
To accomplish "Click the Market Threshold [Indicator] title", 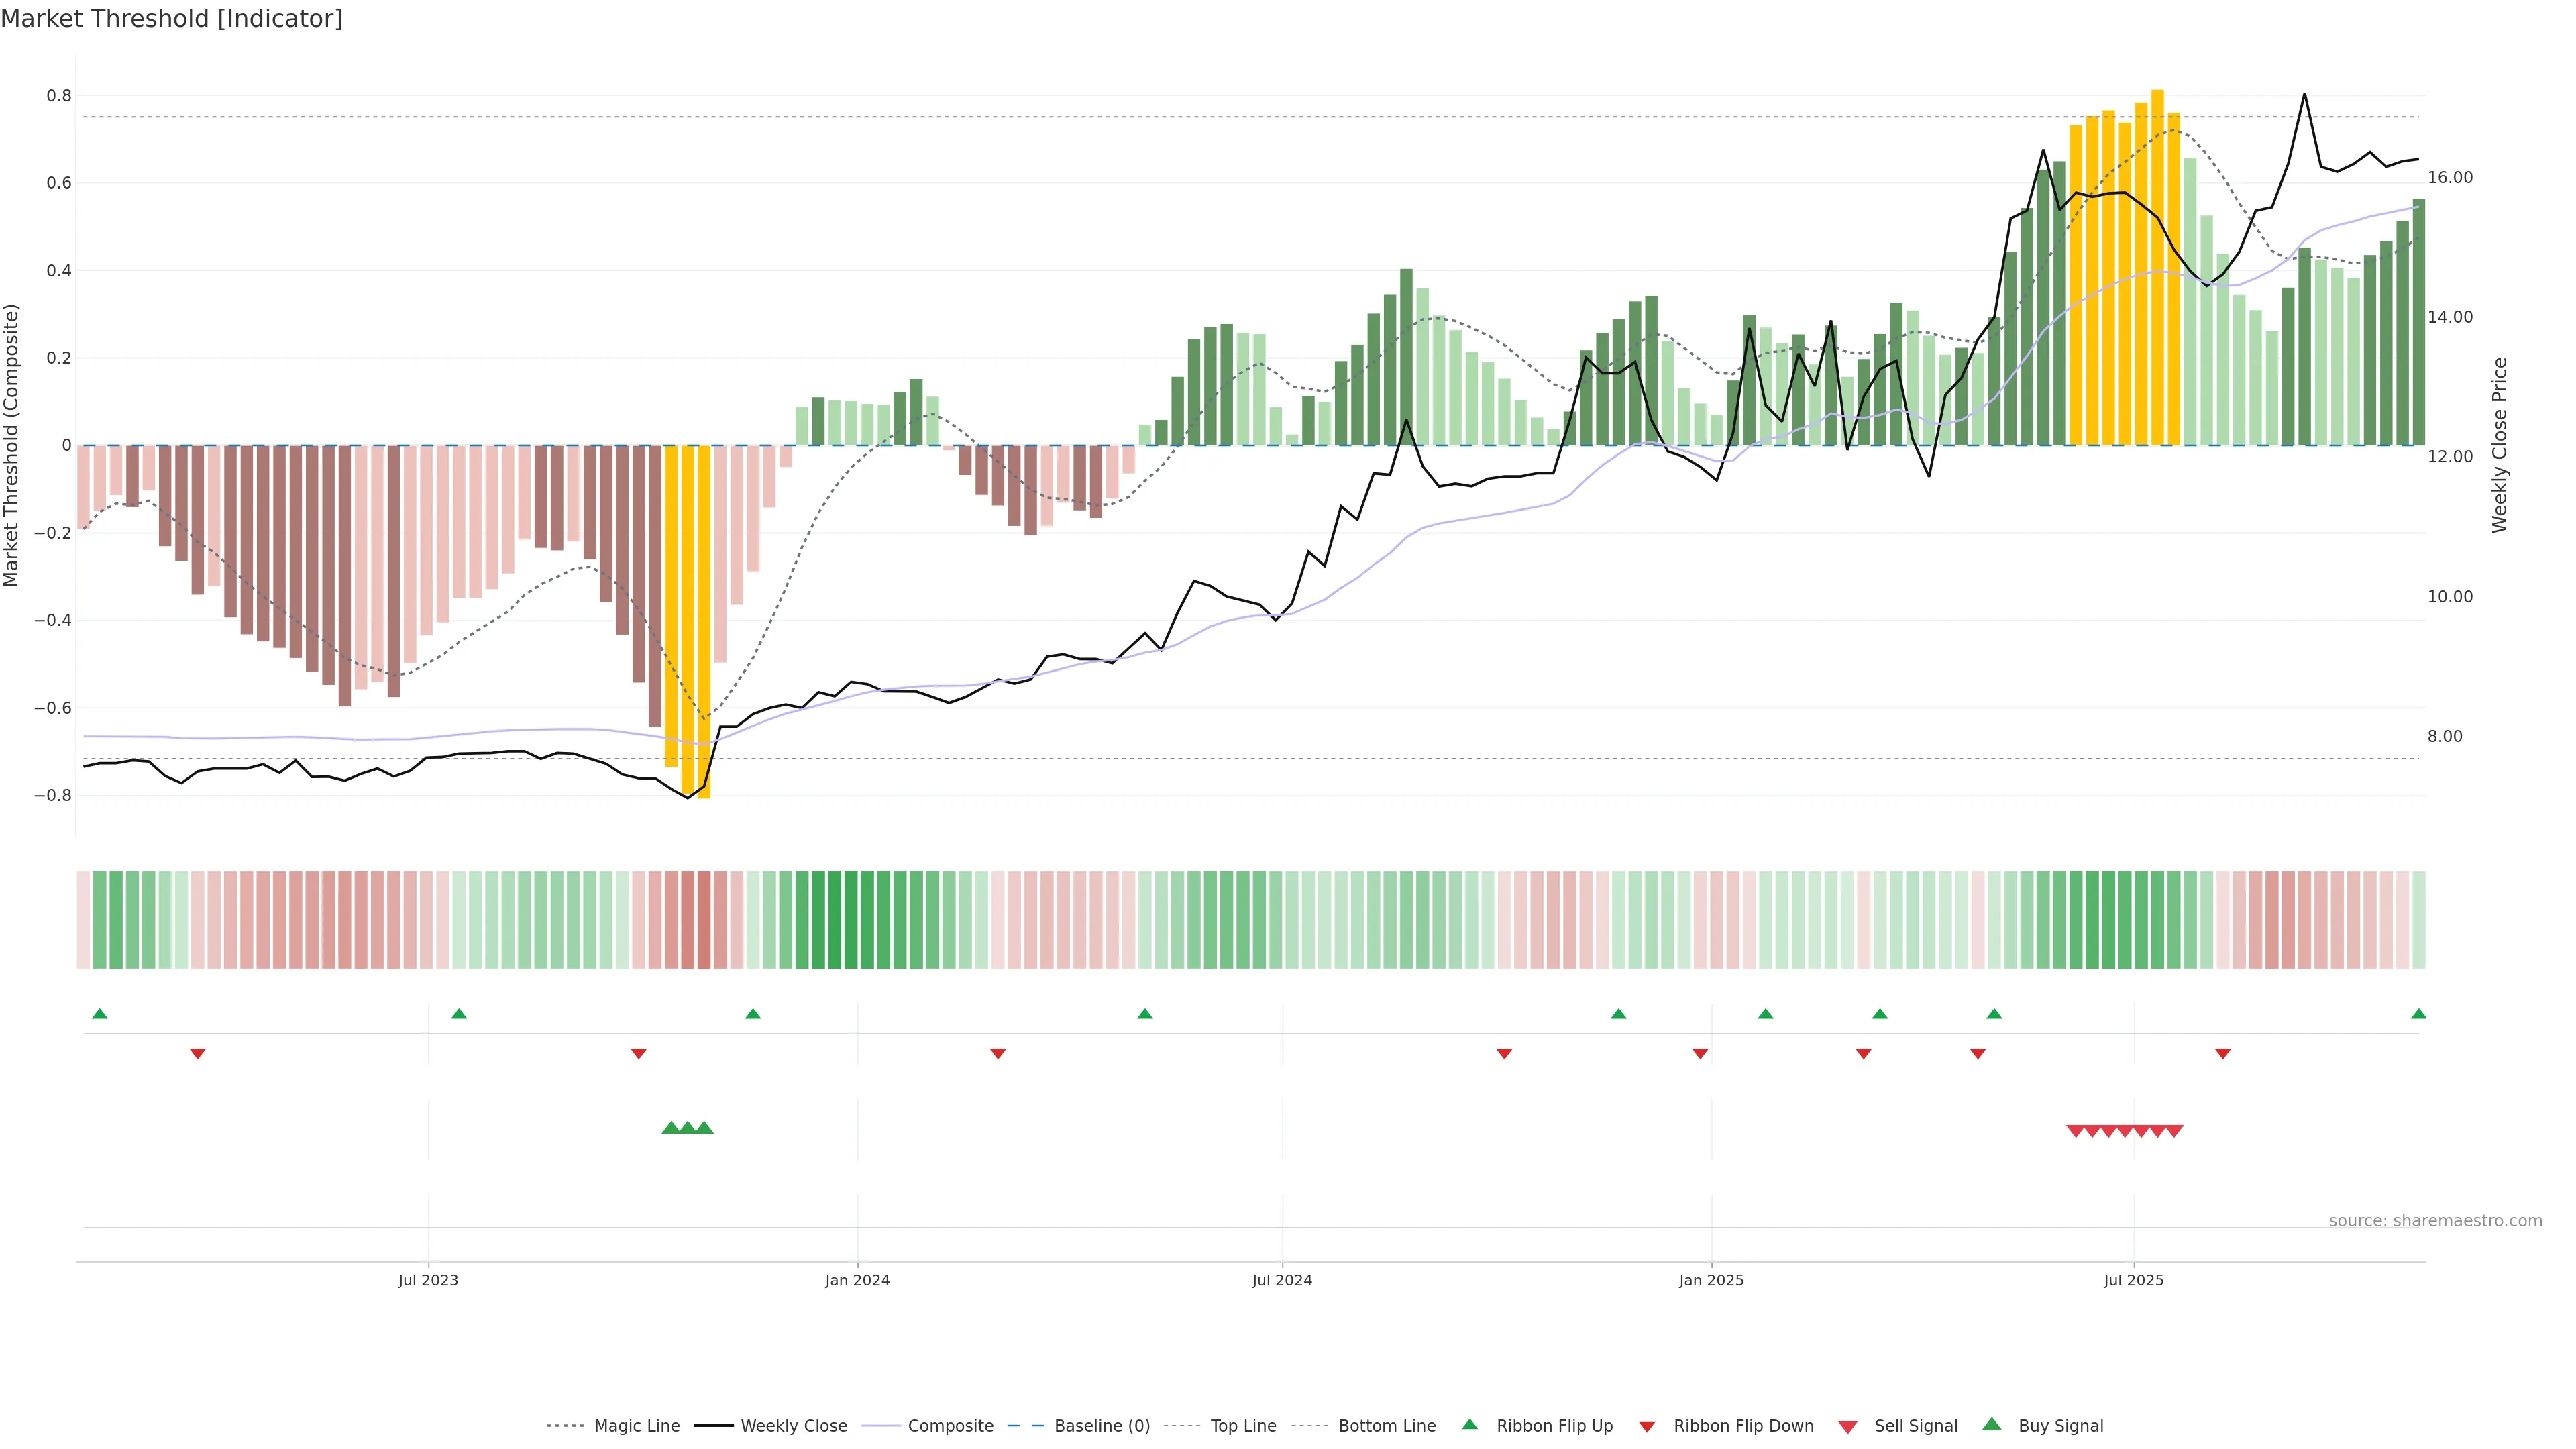I will tap(171, 19).
